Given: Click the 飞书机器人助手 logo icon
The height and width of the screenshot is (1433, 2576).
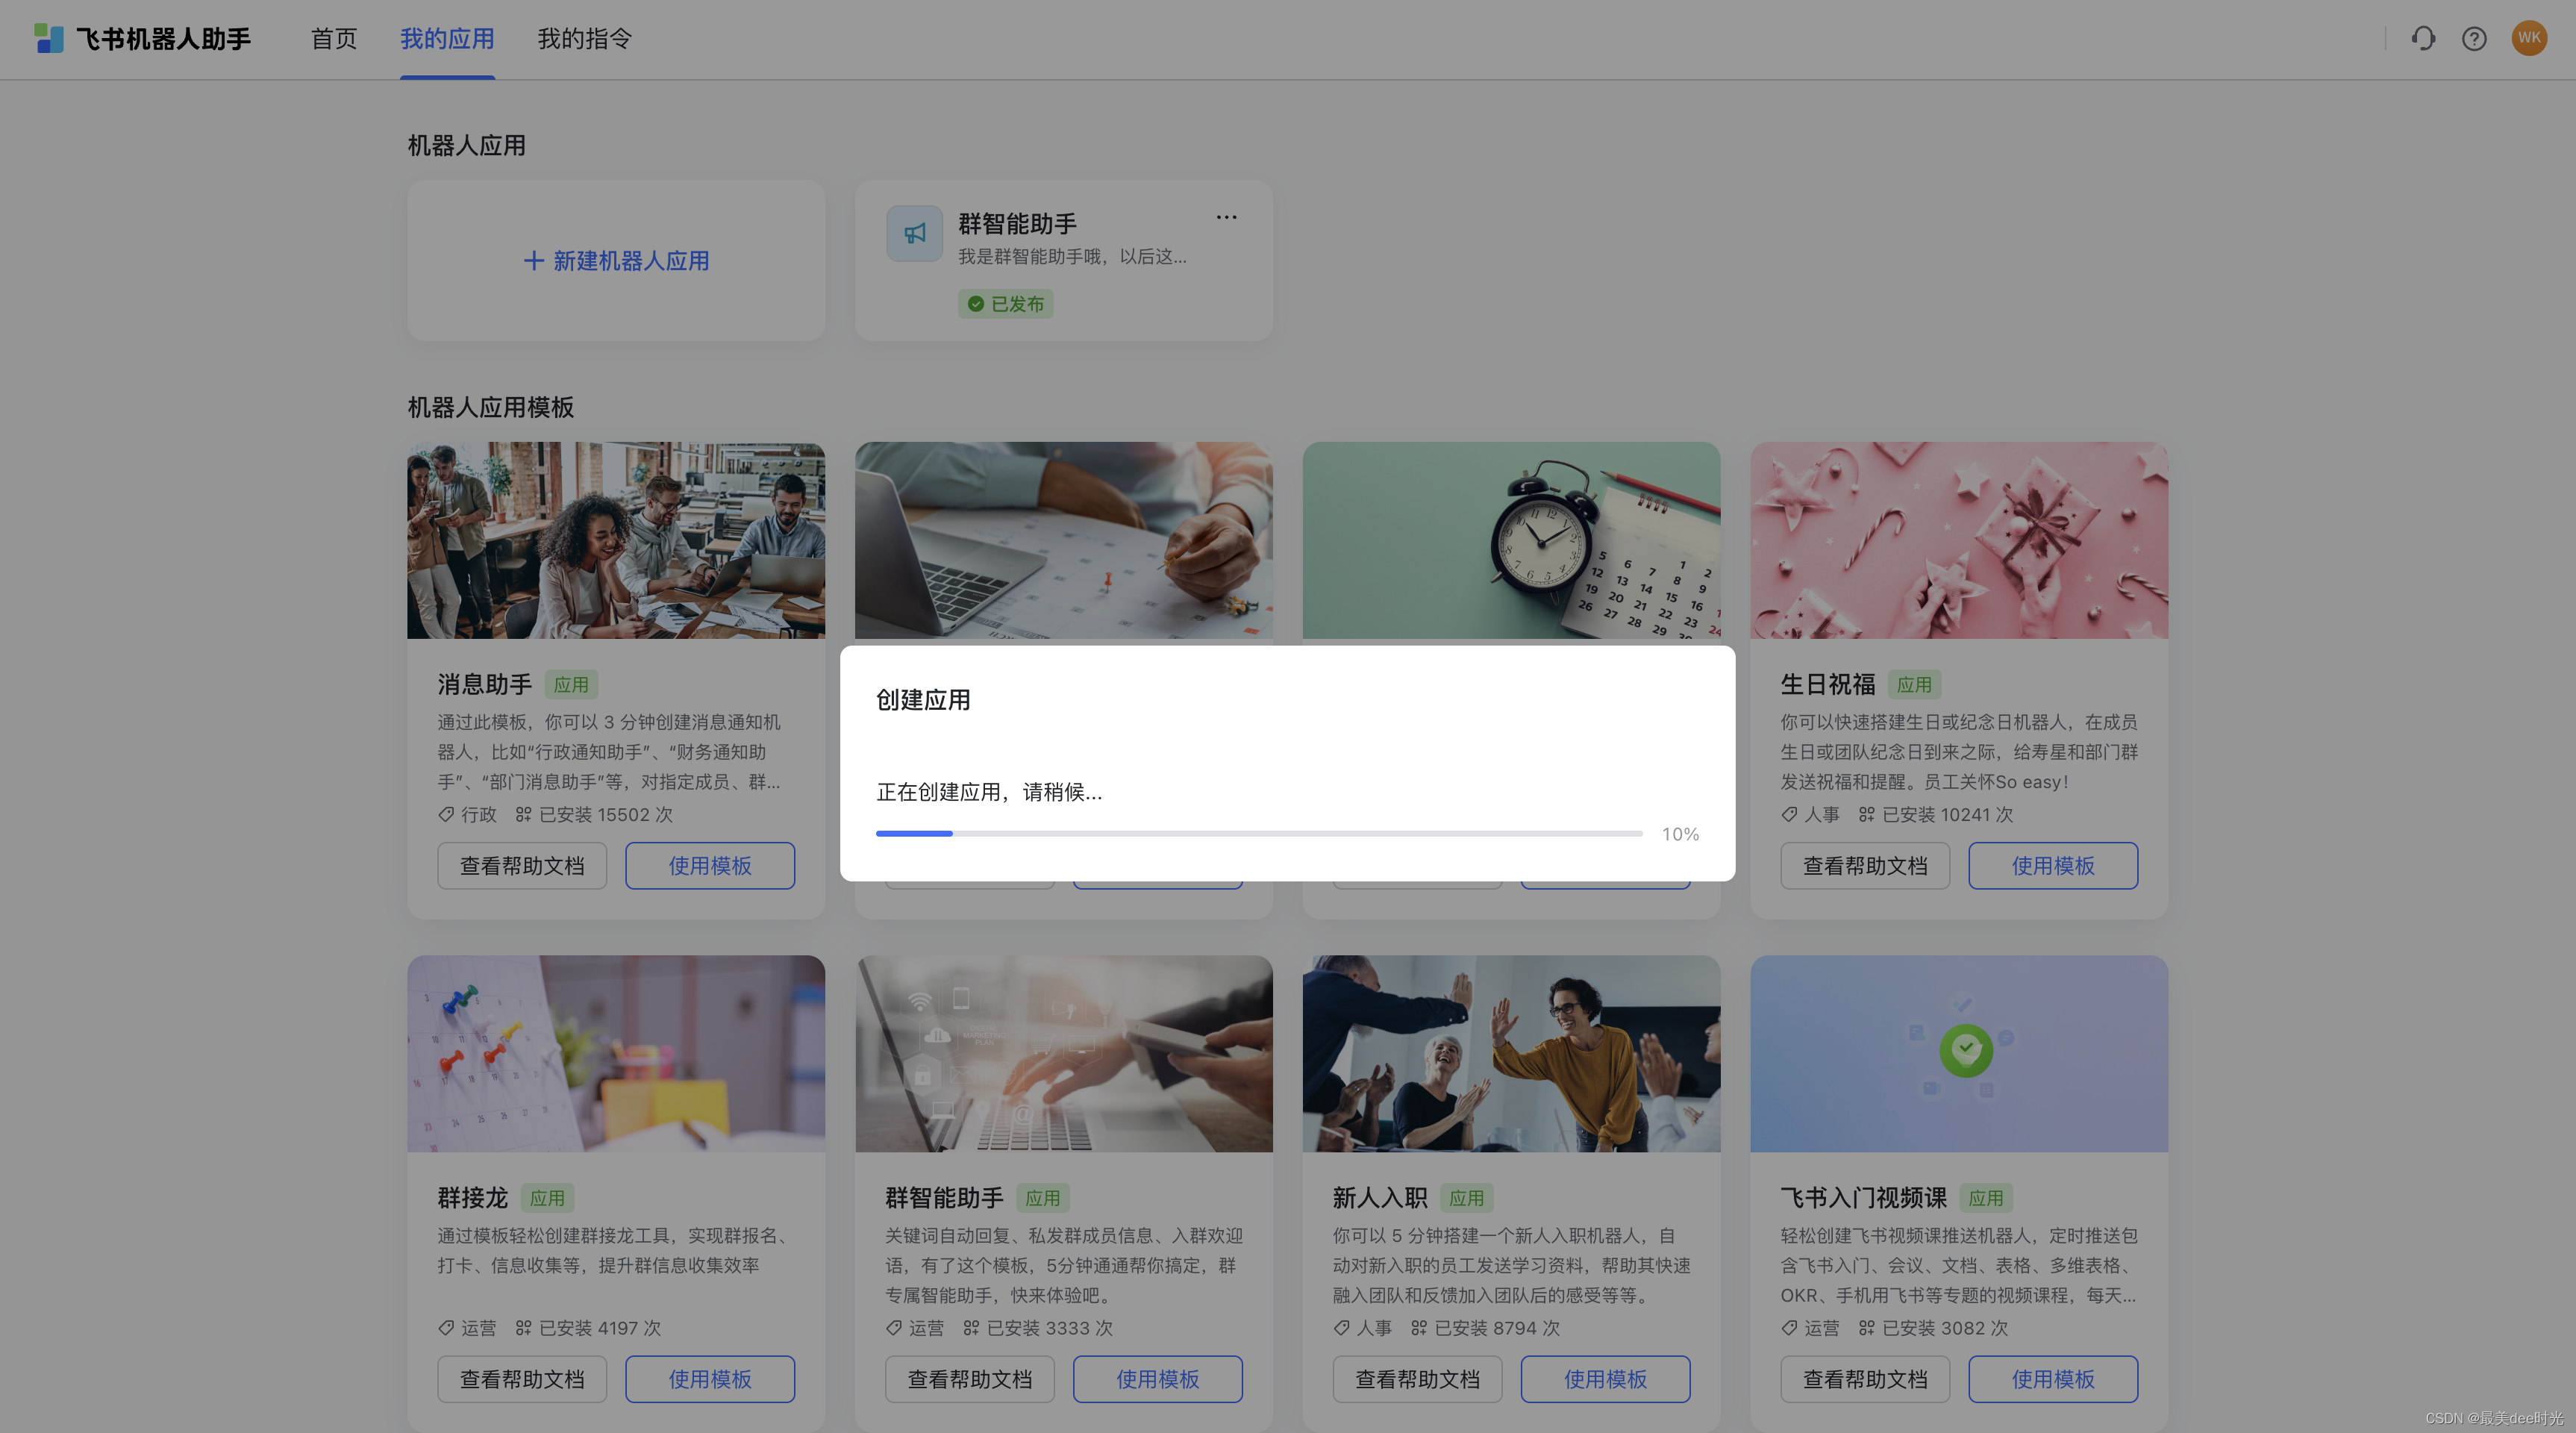Looking at the screenshot, I should click(x=50, y=38).
